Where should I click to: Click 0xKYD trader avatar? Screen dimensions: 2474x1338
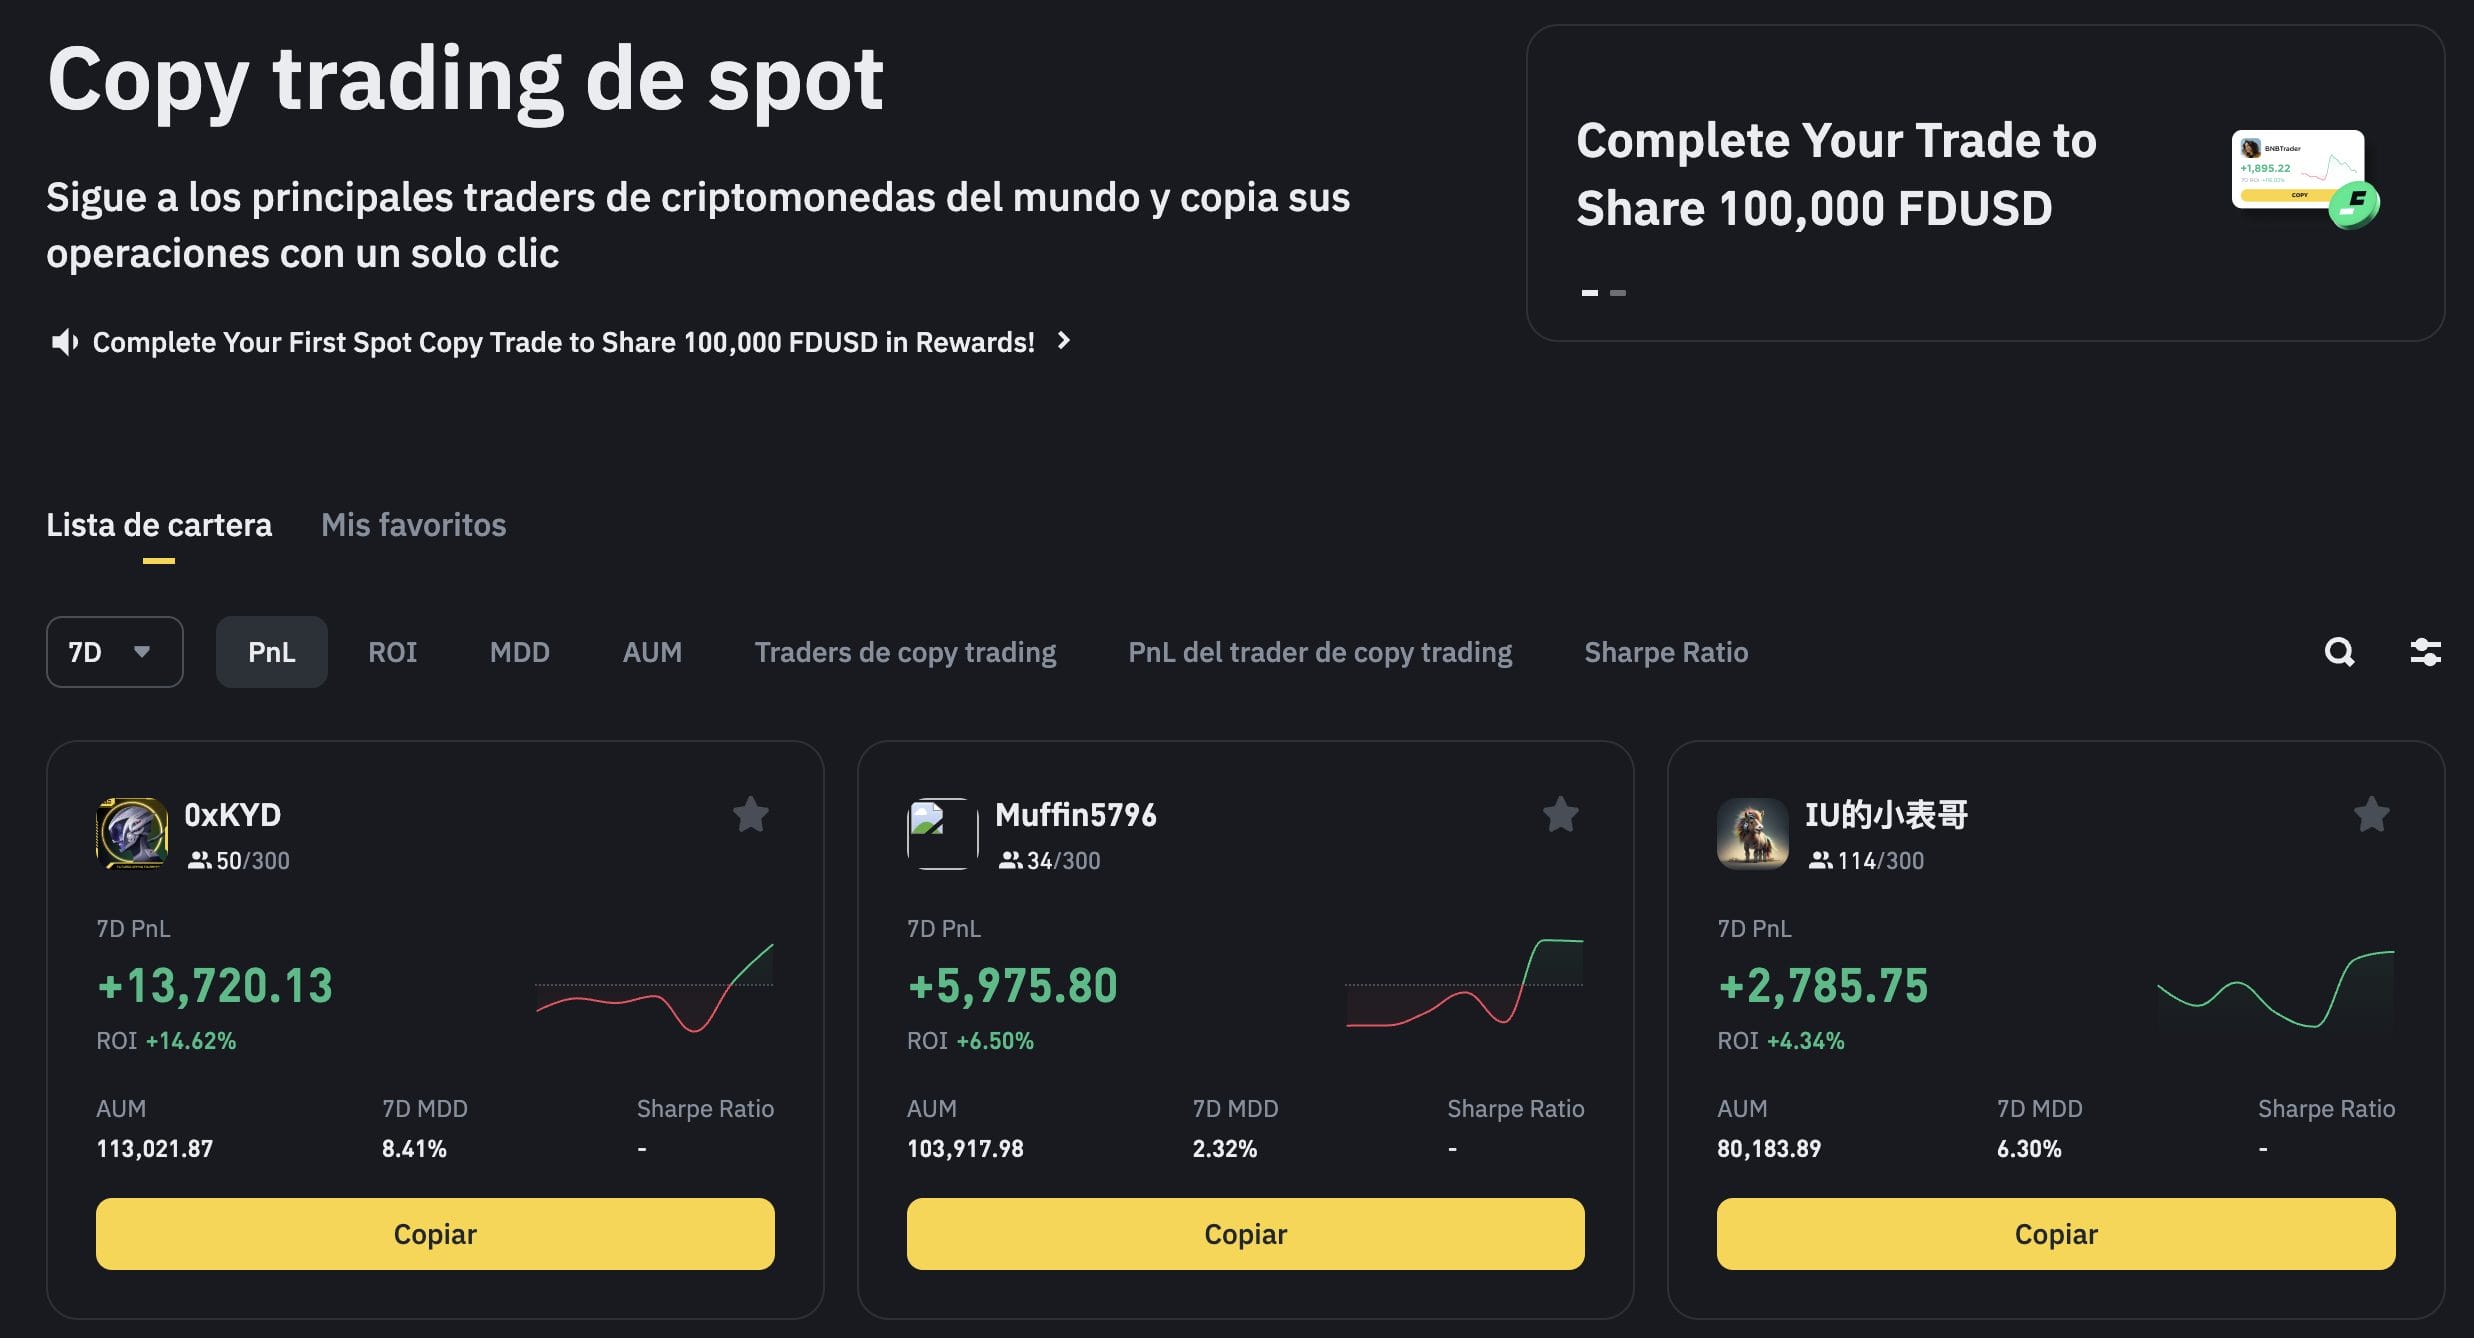point(132,834)
